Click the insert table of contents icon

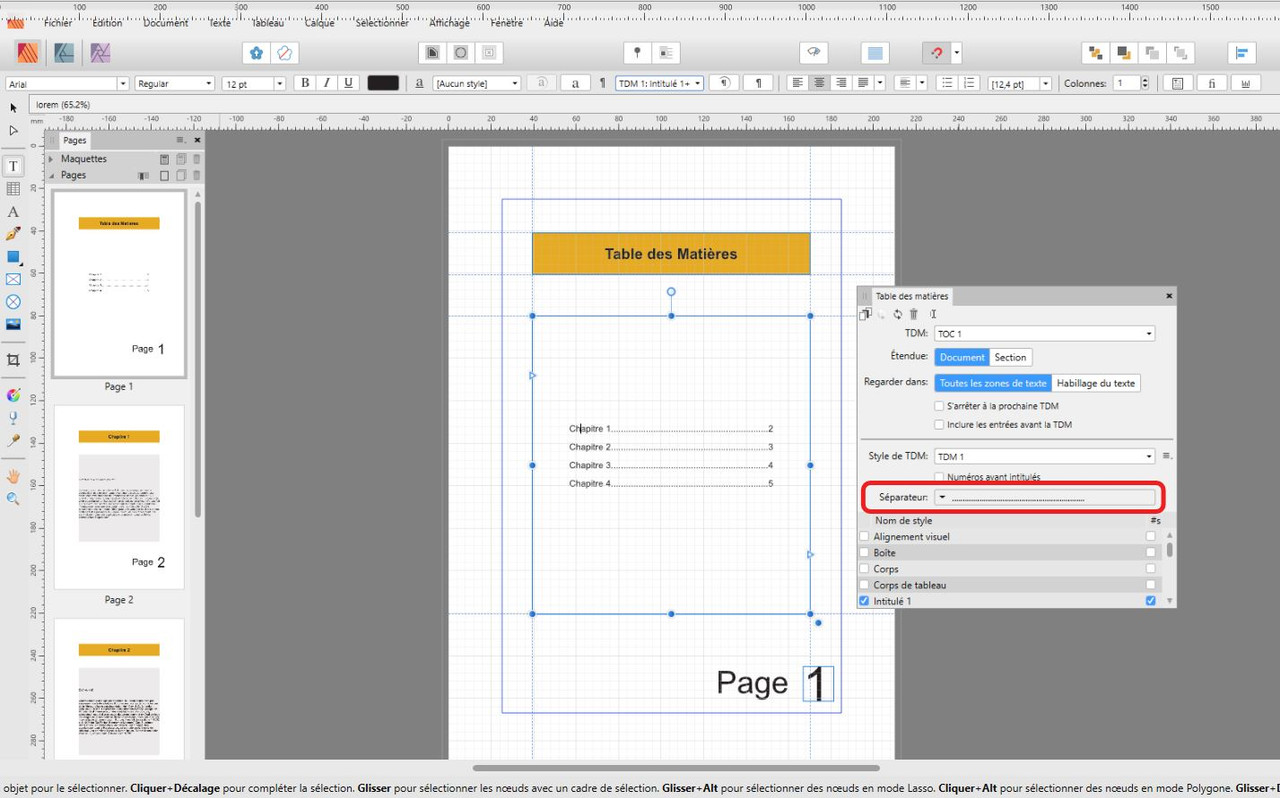[x=866, y=314]
